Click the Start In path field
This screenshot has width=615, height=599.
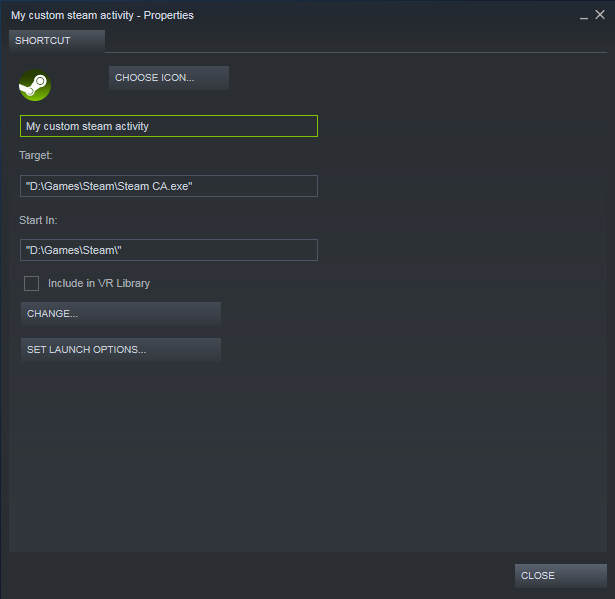point(169,250)
